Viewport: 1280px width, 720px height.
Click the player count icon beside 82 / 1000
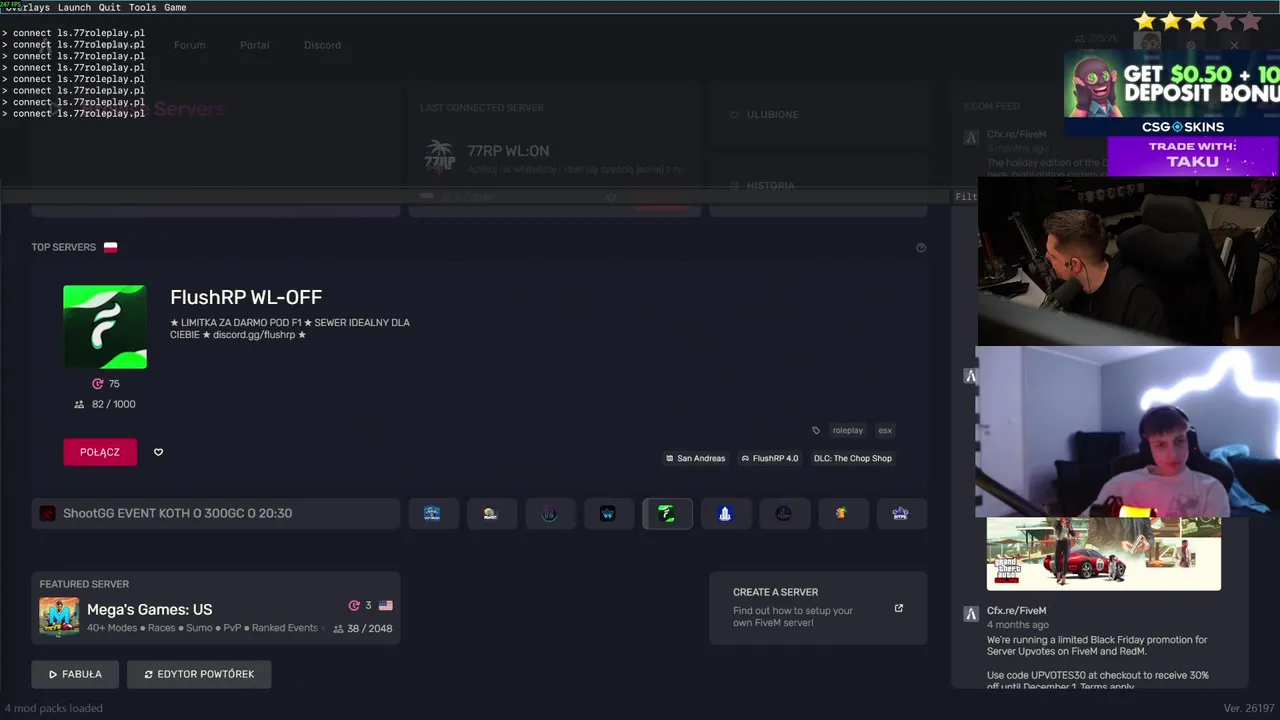pyautogui.click(x=79, y=404)
